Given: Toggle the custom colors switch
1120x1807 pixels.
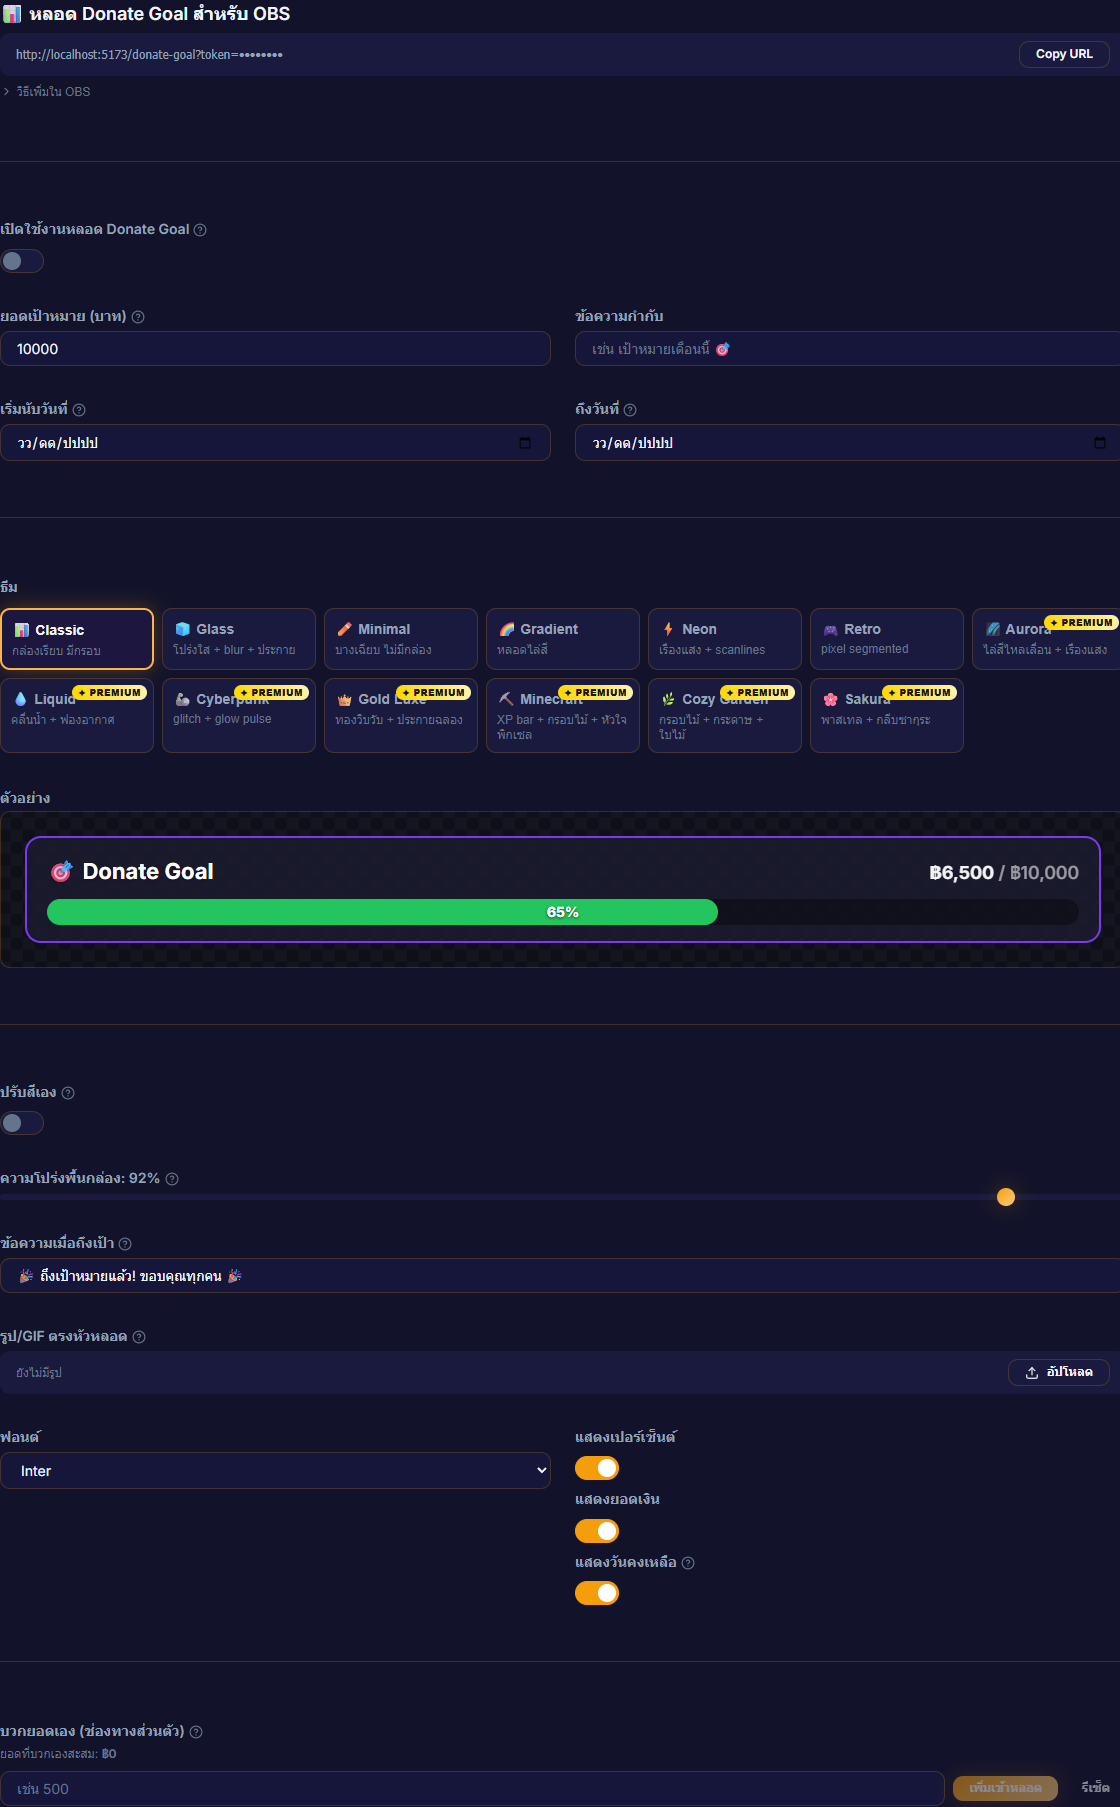Looking at the screenshot, I should [x=22, y=1123].
